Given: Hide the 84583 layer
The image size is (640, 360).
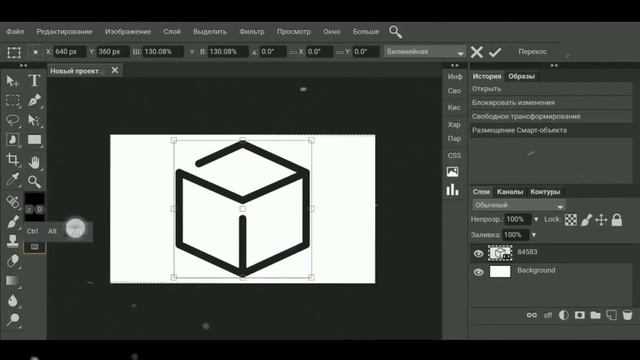Looking at the screenshot, I should (478, 253).
